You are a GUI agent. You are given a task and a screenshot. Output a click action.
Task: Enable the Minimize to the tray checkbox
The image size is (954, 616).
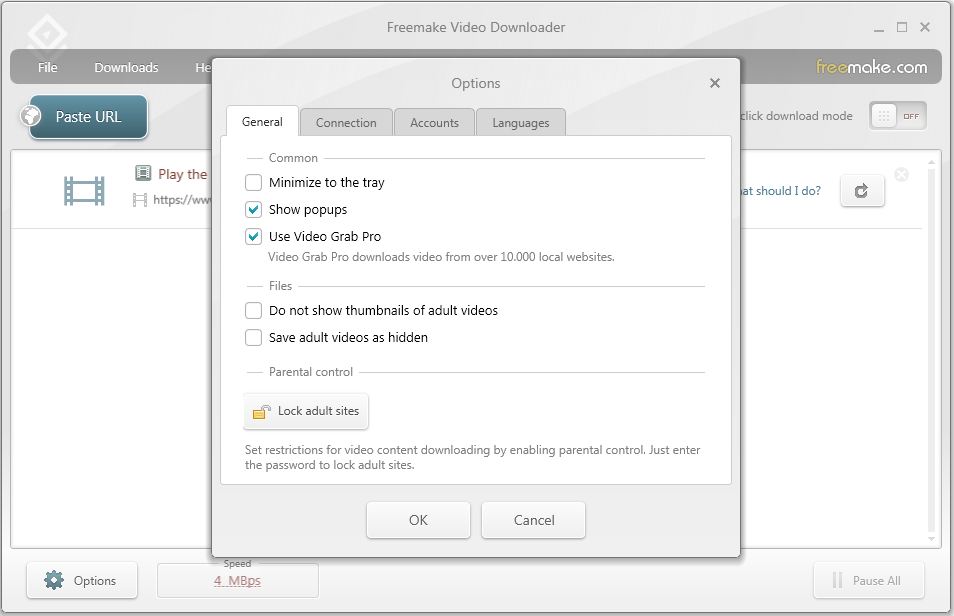tap(253, 183)
